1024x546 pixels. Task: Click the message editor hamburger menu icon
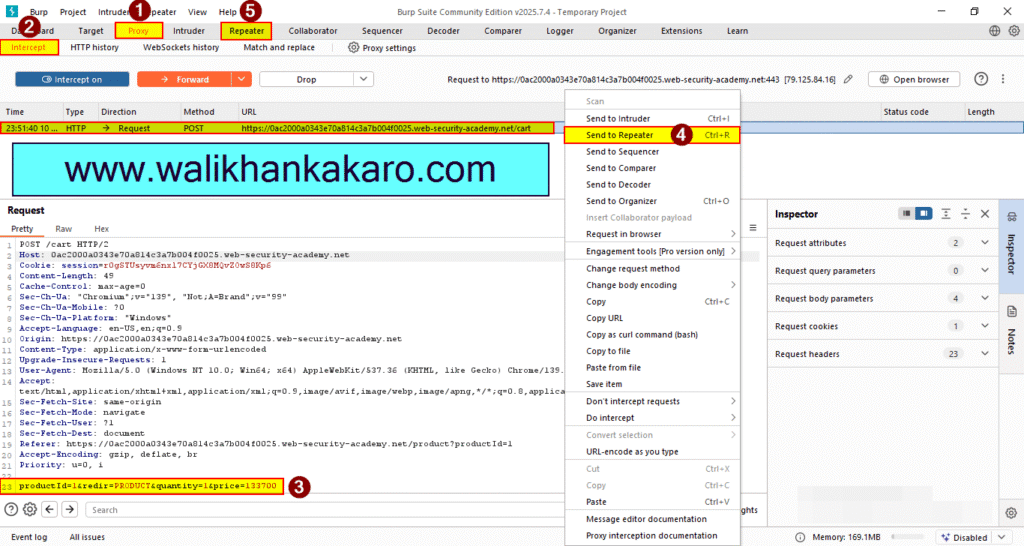point(753,228)
